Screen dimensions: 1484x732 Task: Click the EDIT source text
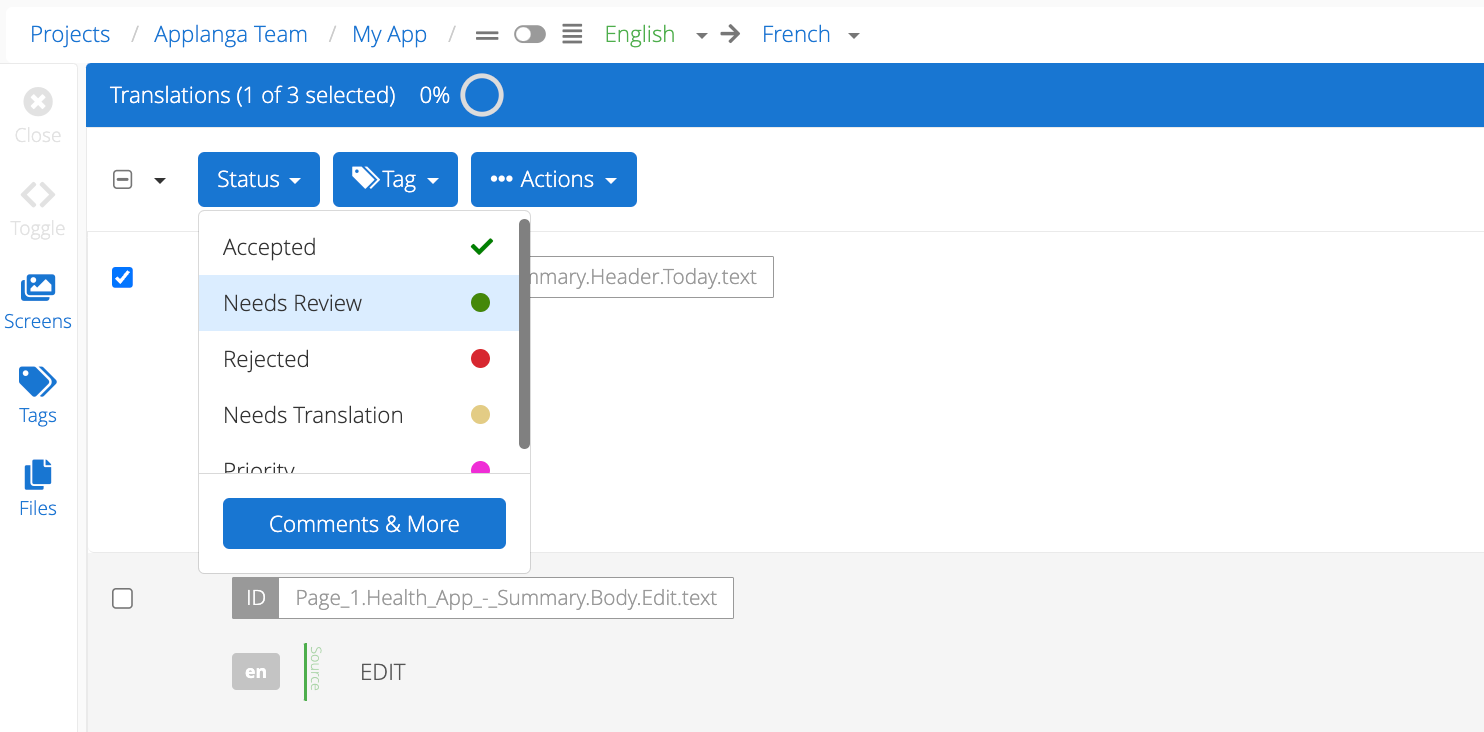(x=383, y=672)
